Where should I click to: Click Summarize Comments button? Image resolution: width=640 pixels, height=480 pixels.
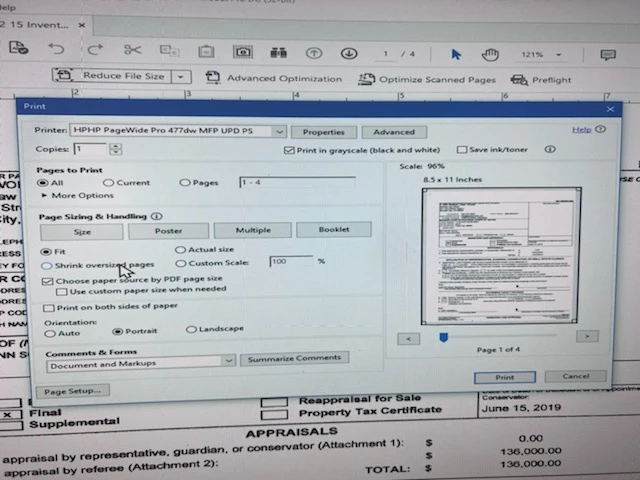(x=294, y=358)
